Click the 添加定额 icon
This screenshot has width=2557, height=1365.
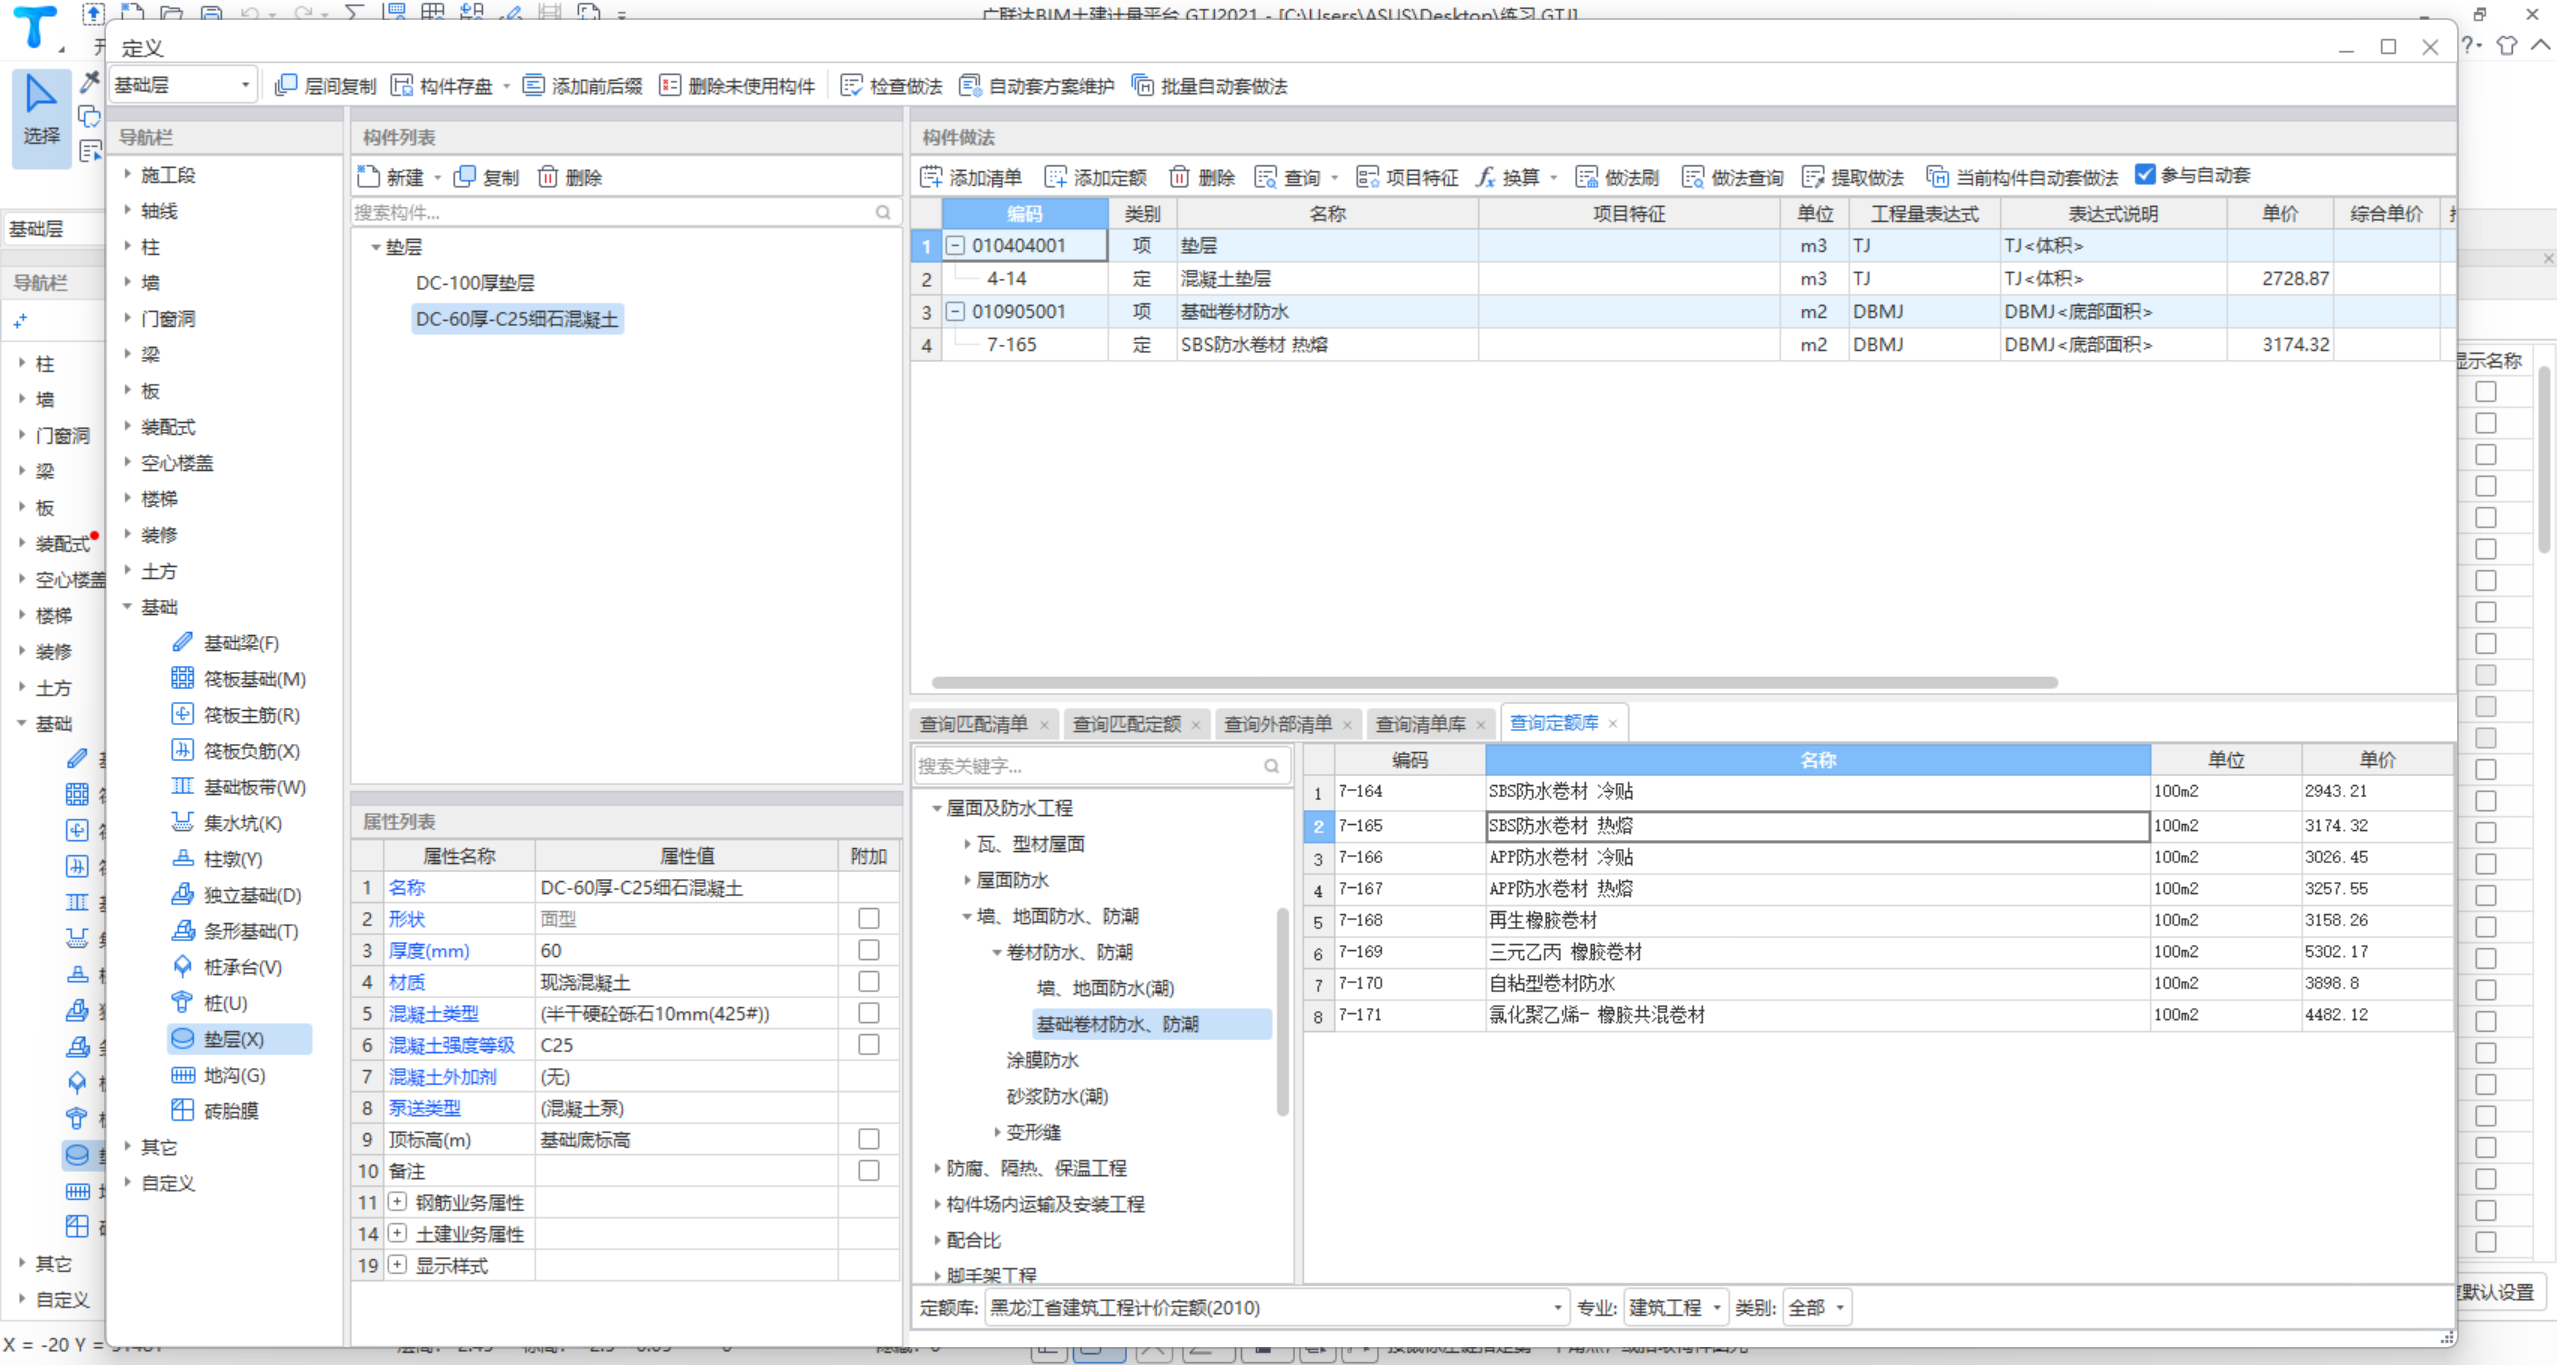(x=1055, y=177)
